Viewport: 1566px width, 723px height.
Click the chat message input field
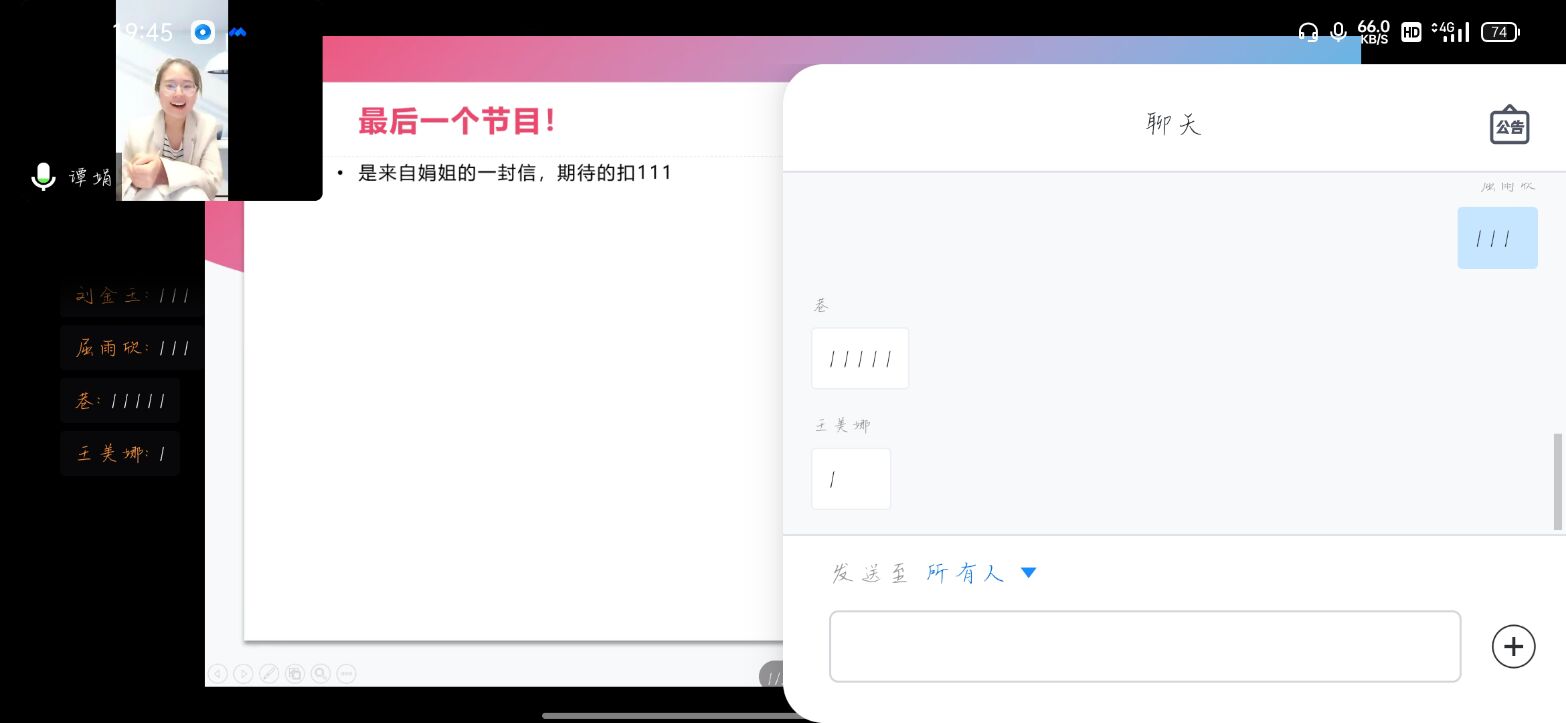[x=1145, y=646]
